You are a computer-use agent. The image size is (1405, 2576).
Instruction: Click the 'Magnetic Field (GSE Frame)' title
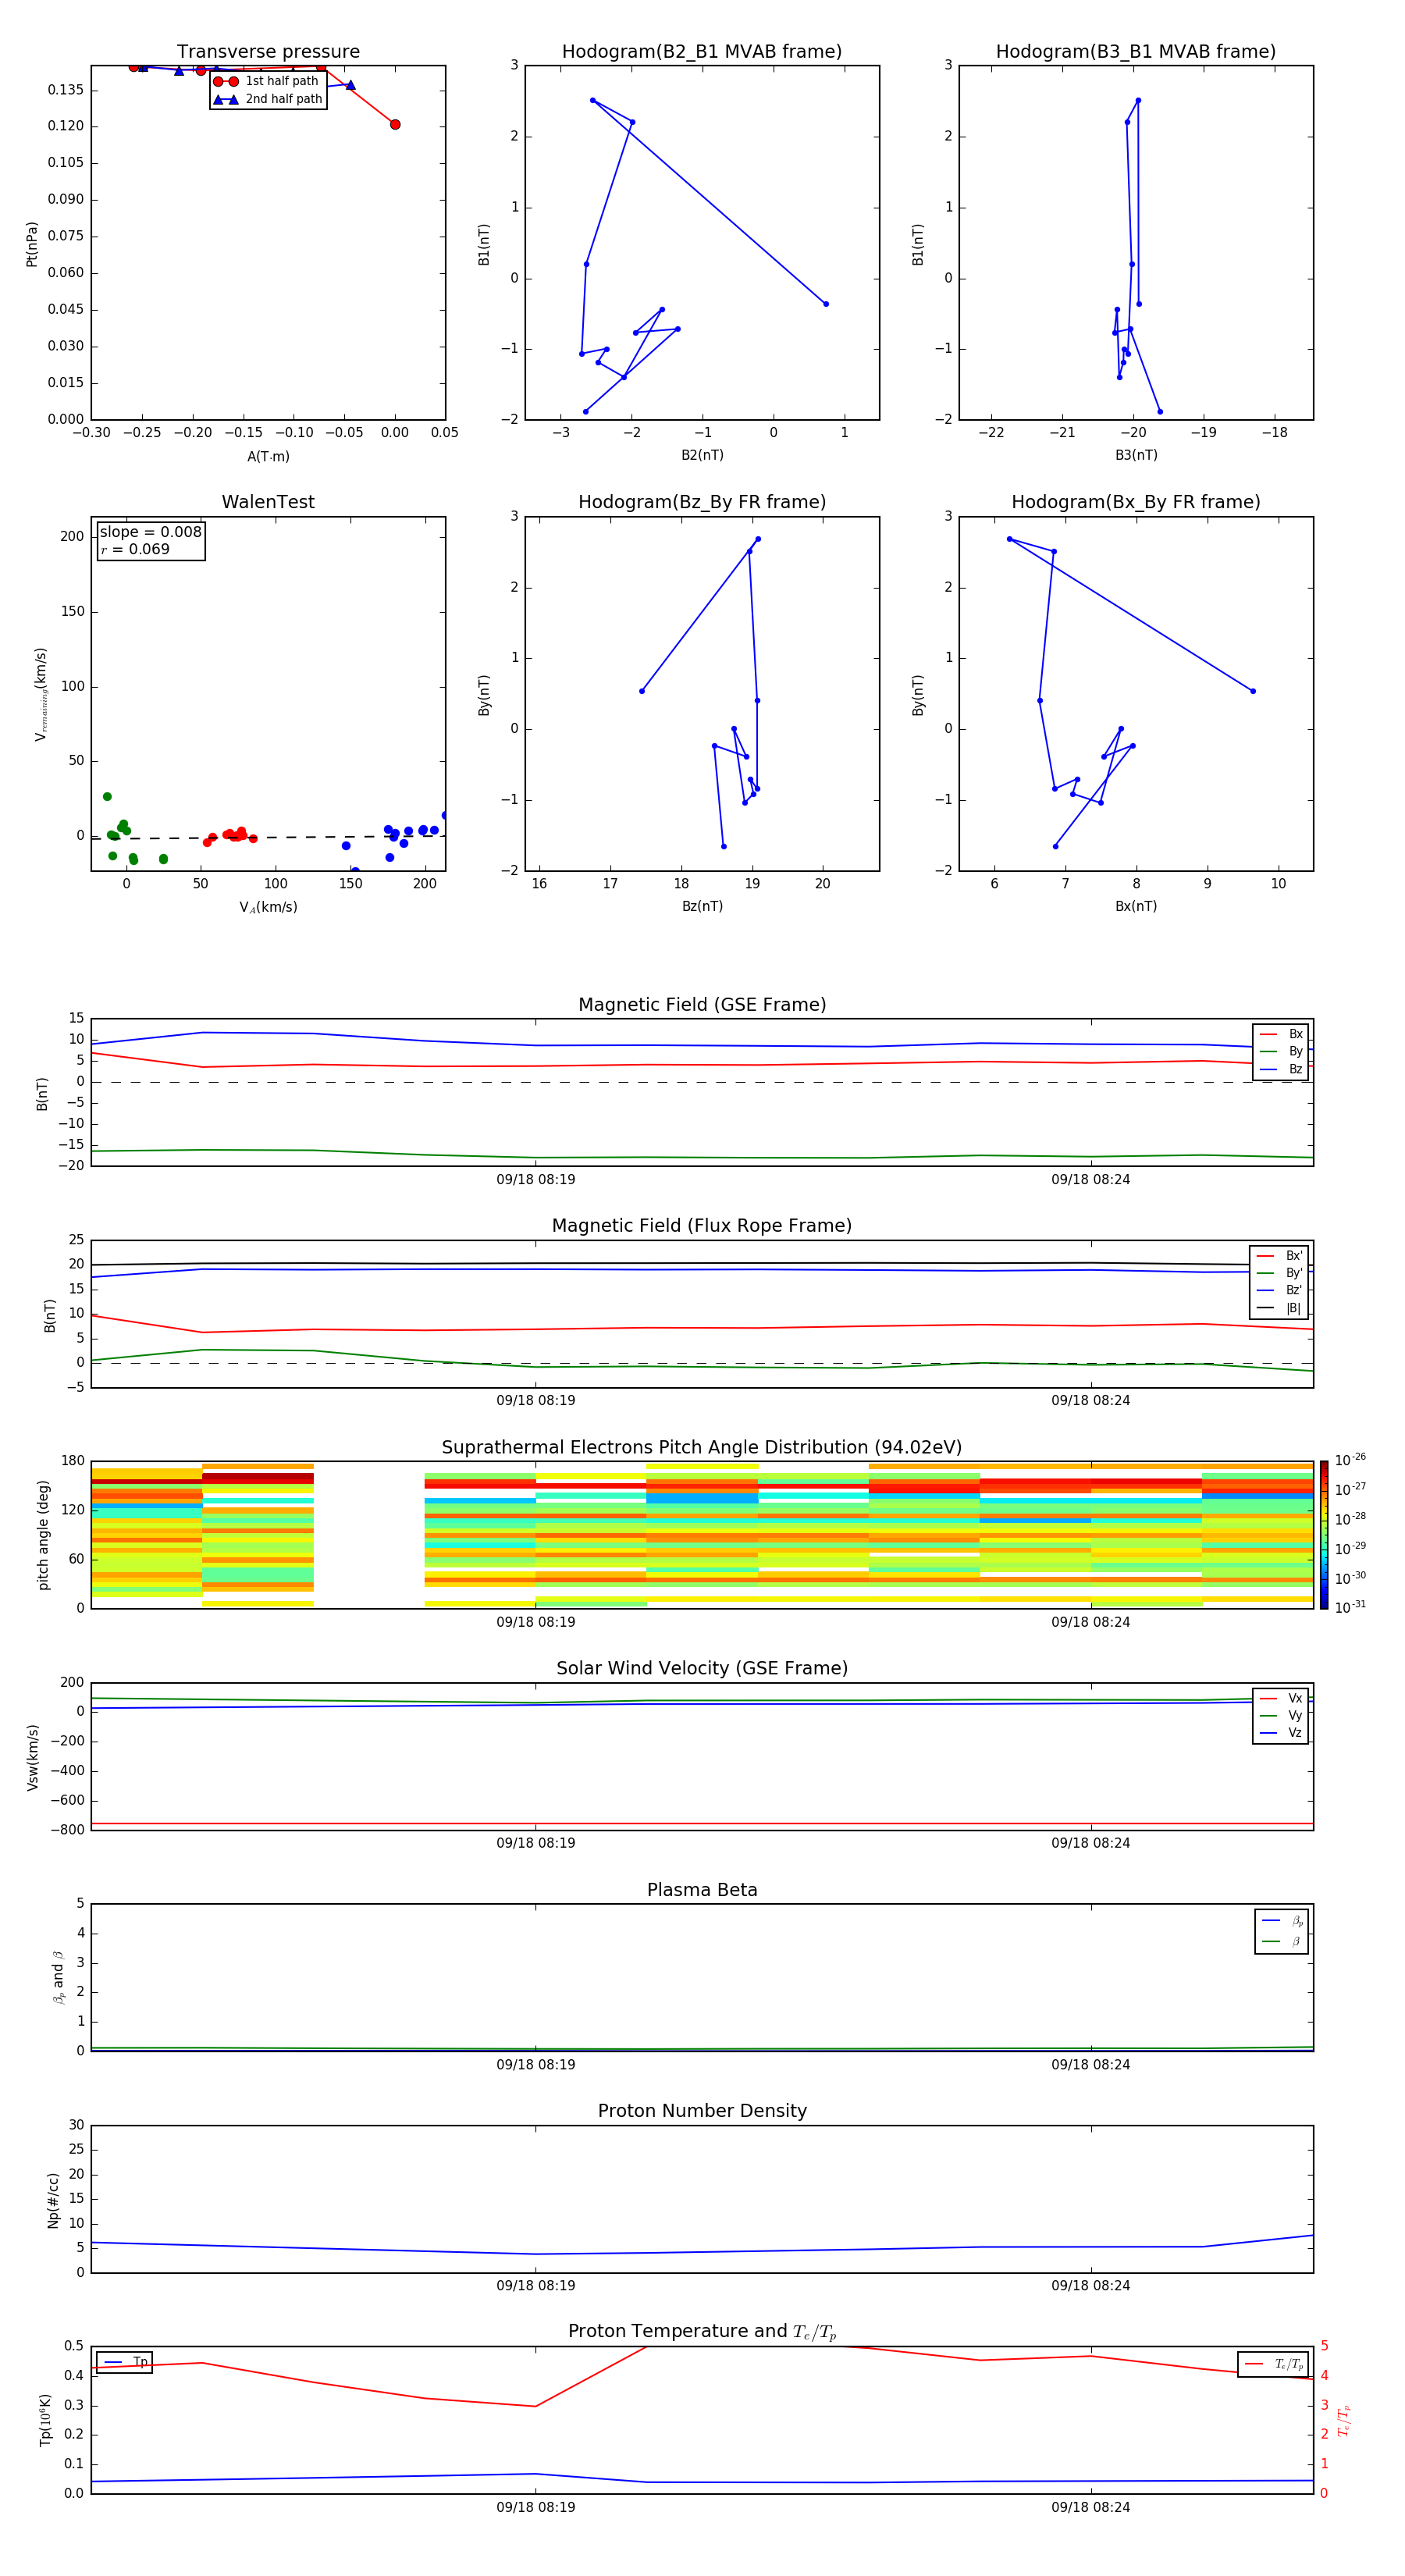(702, 1005)
